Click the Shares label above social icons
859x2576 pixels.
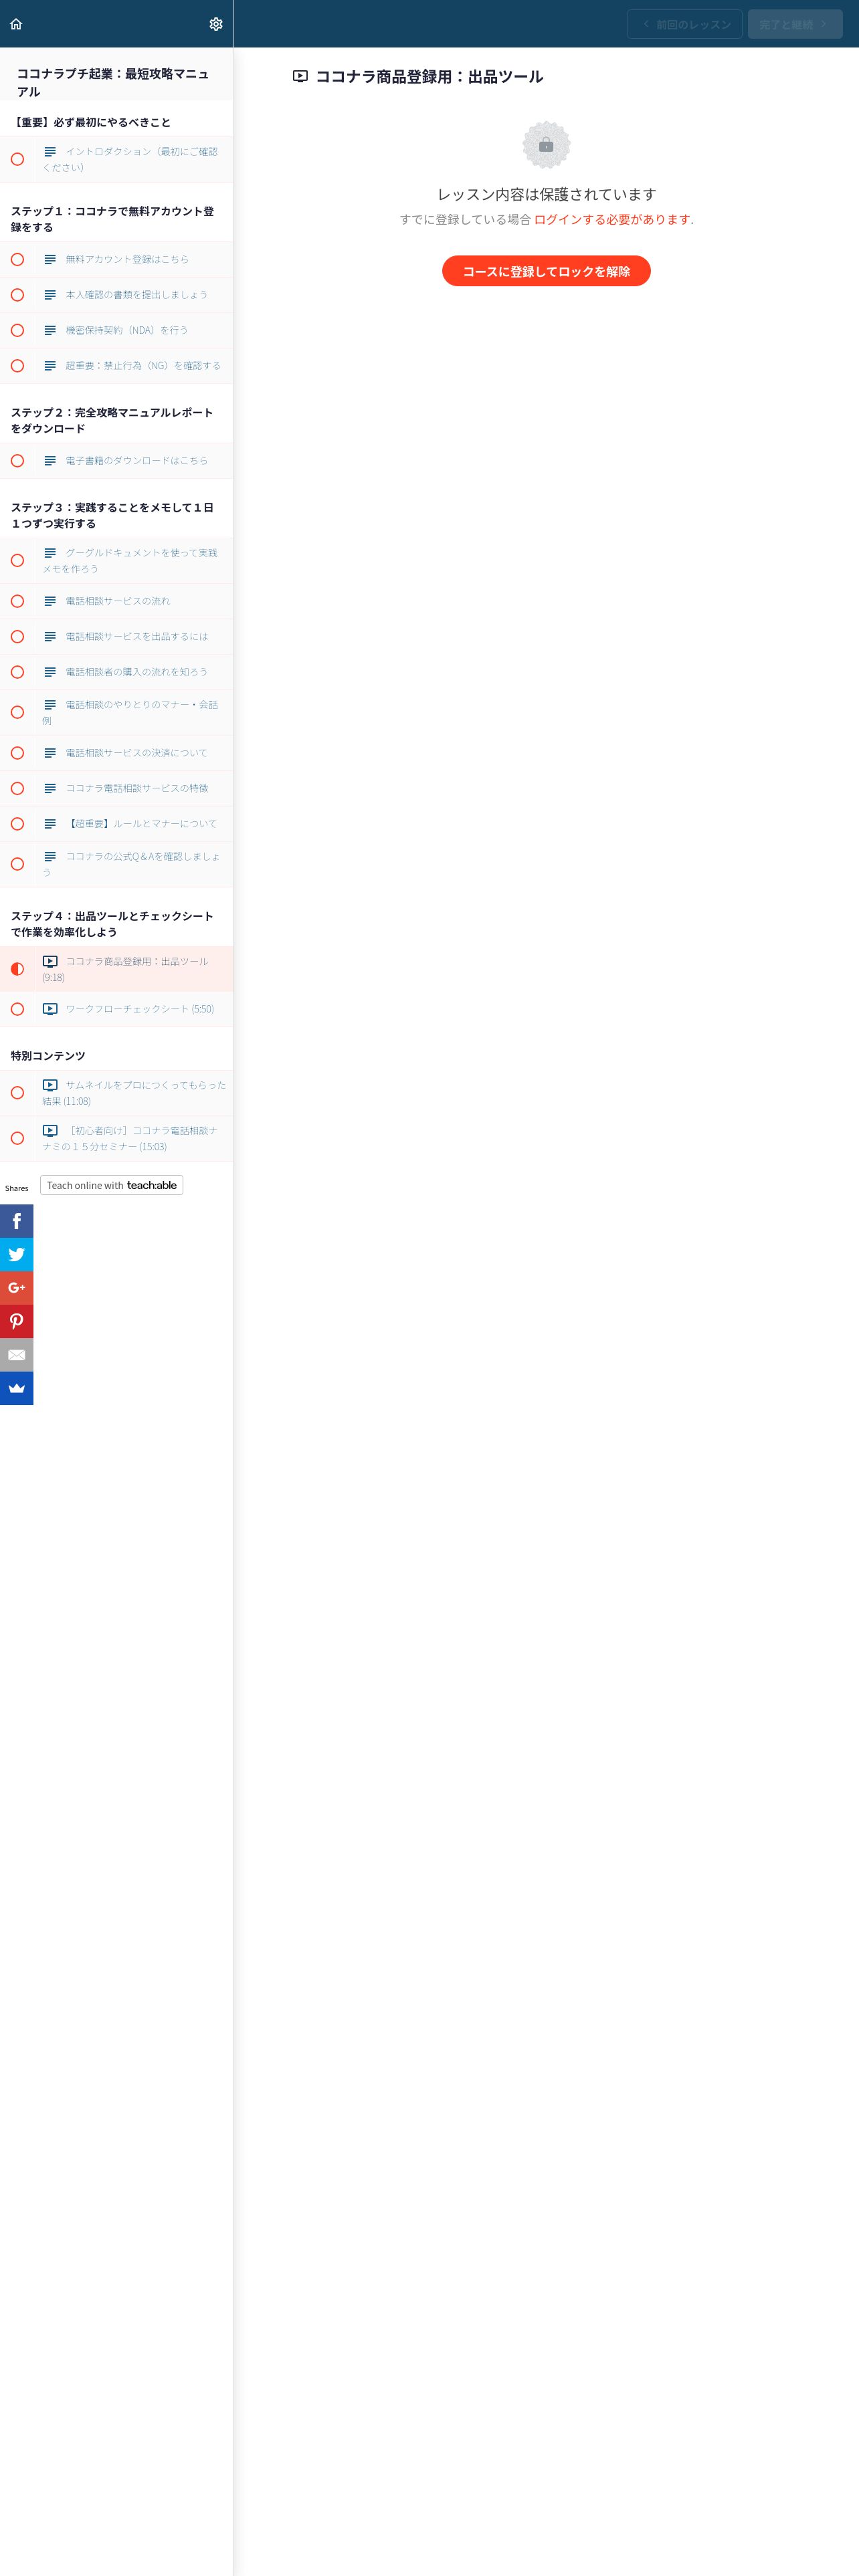click(x=16, y=1188)
